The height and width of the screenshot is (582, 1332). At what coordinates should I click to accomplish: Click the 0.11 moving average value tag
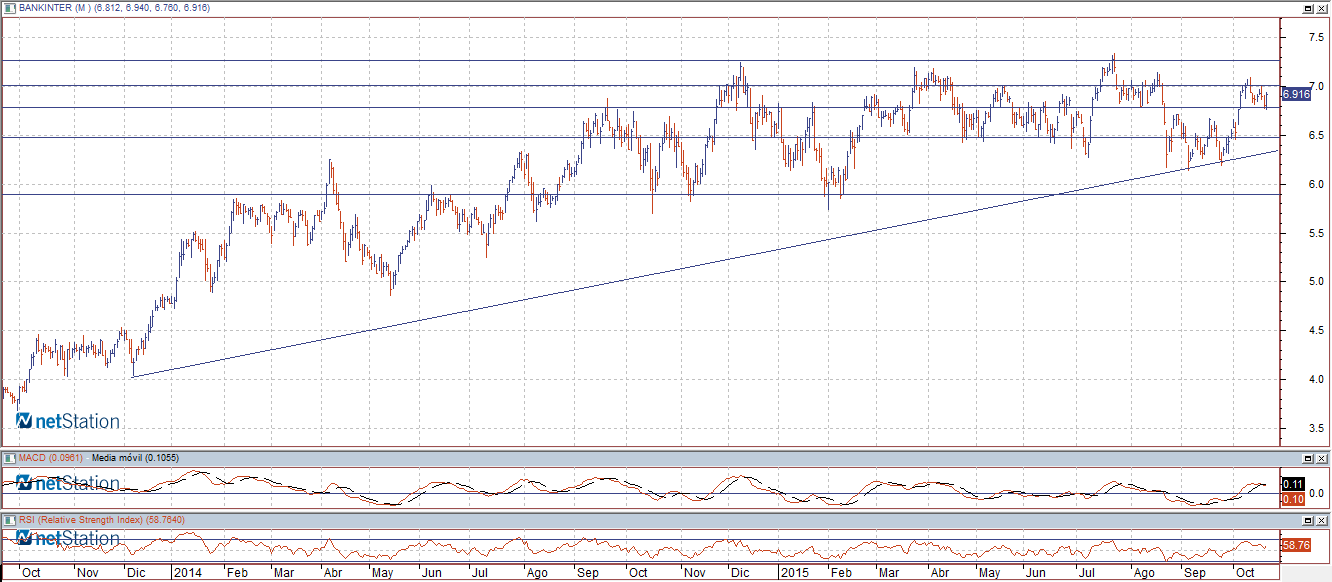1292,484
